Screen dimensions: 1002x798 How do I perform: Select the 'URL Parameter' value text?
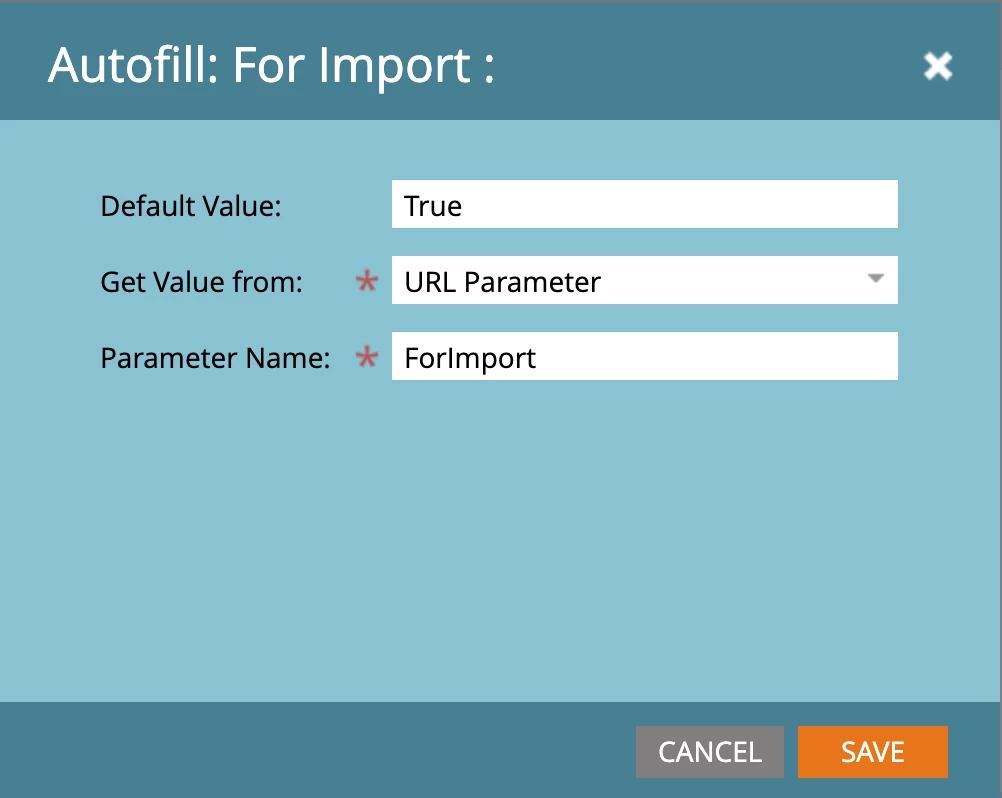(502, 282)
